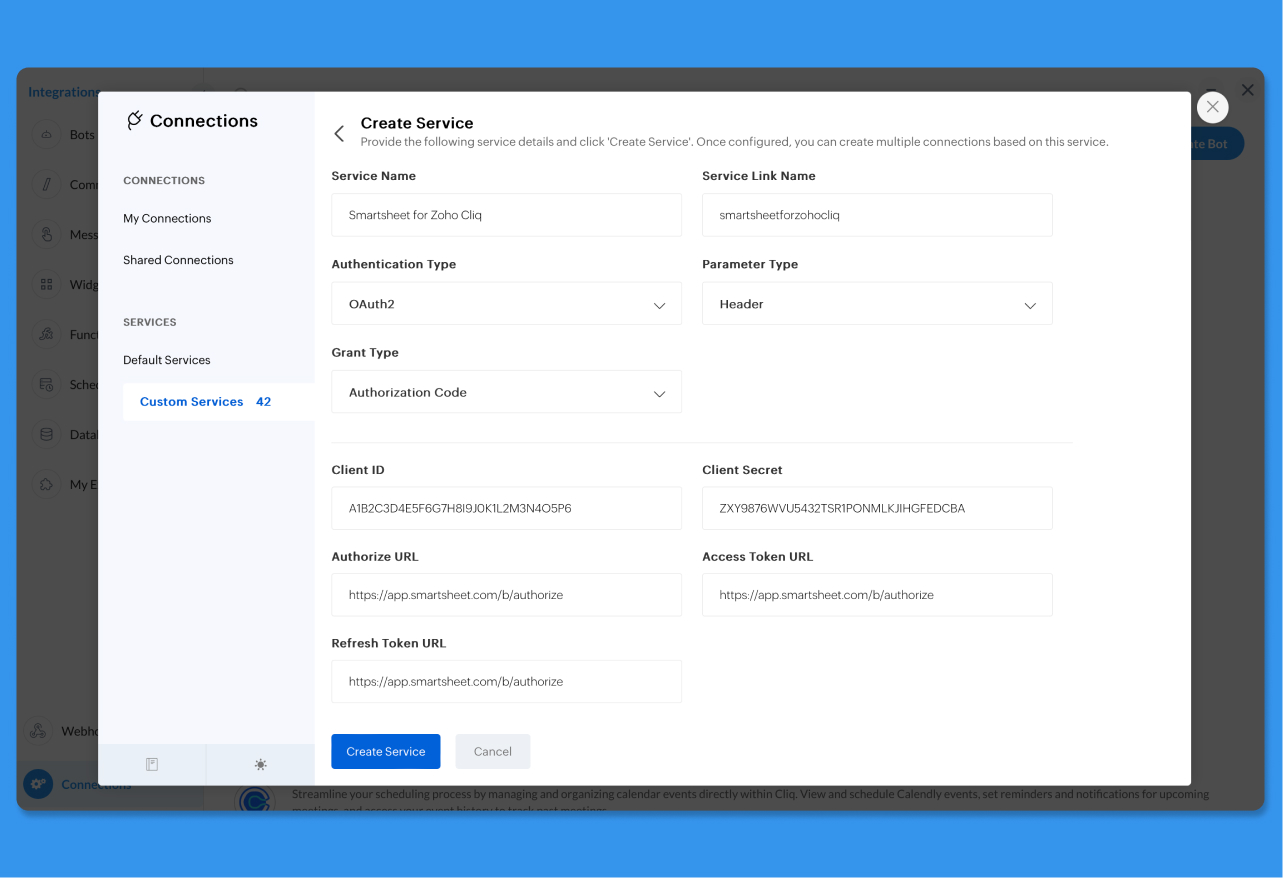Open Shared Connections in the sidebar
Screen dimensions: 1283x878
click(x=178, y=260)
